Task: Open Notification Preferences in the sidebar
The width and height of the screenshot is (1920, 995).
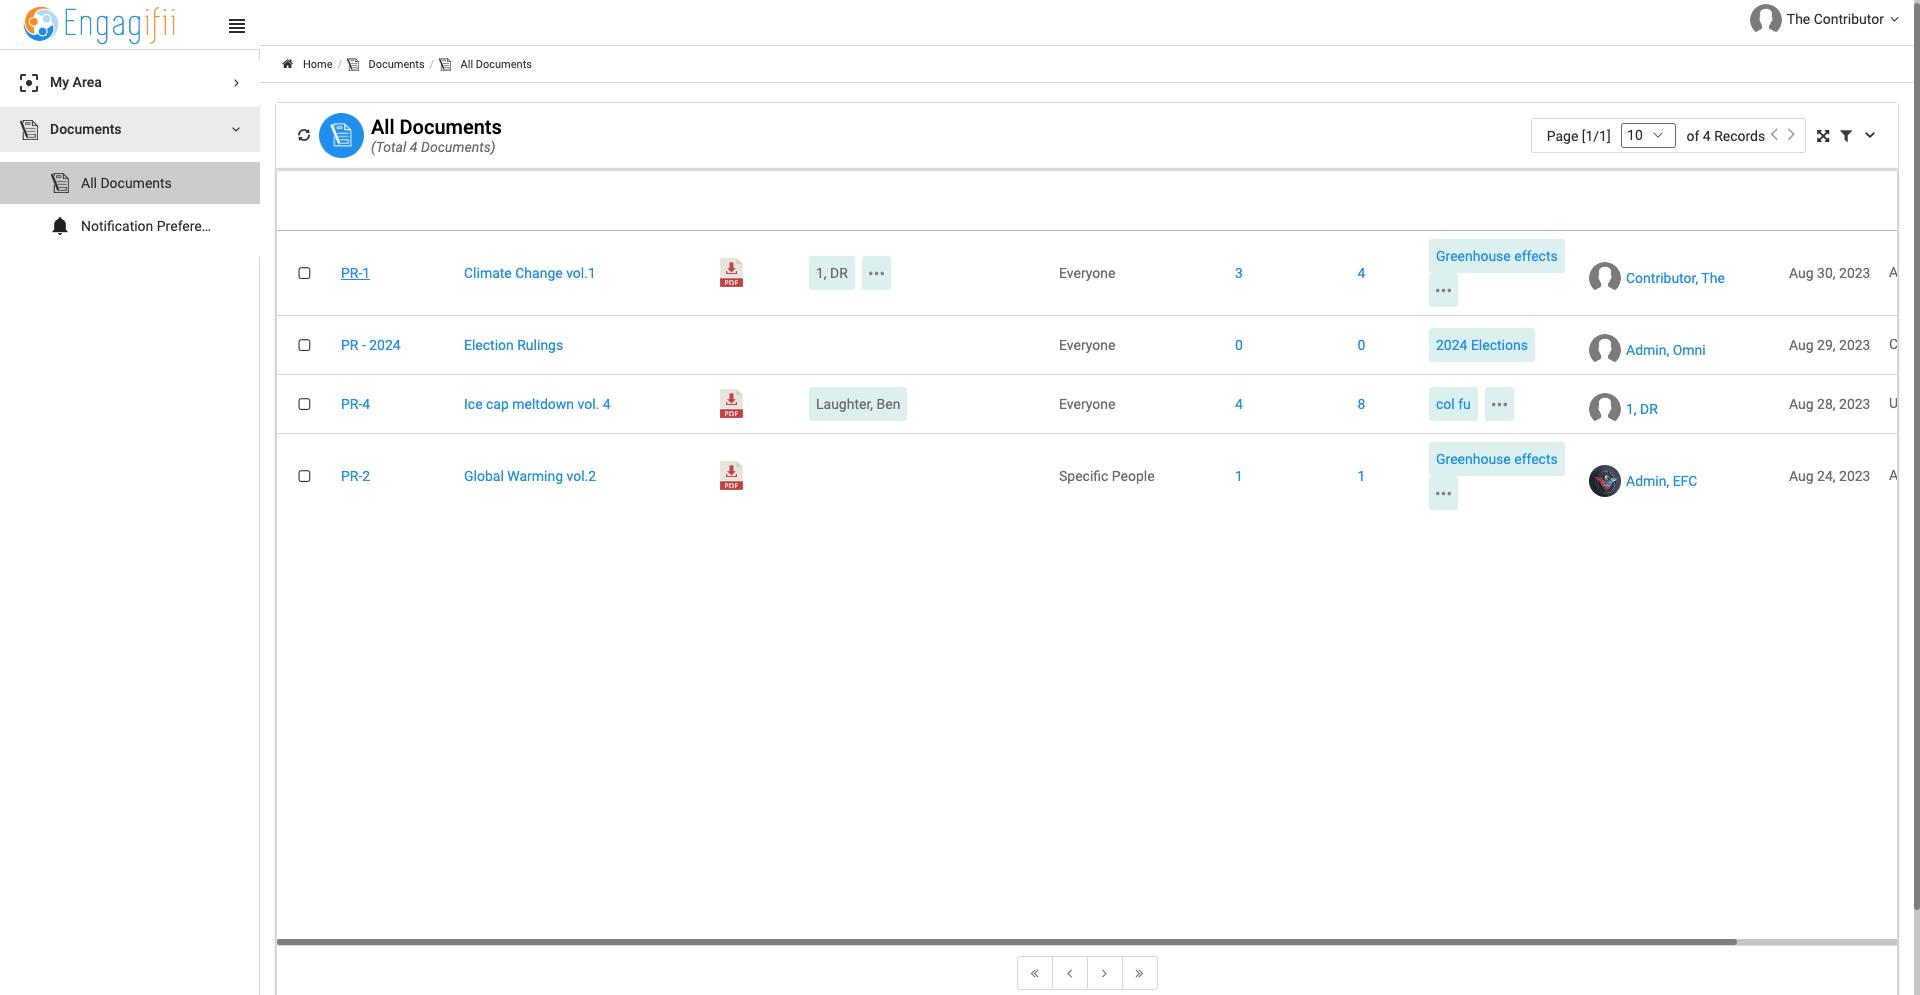Action: point(130,226)
